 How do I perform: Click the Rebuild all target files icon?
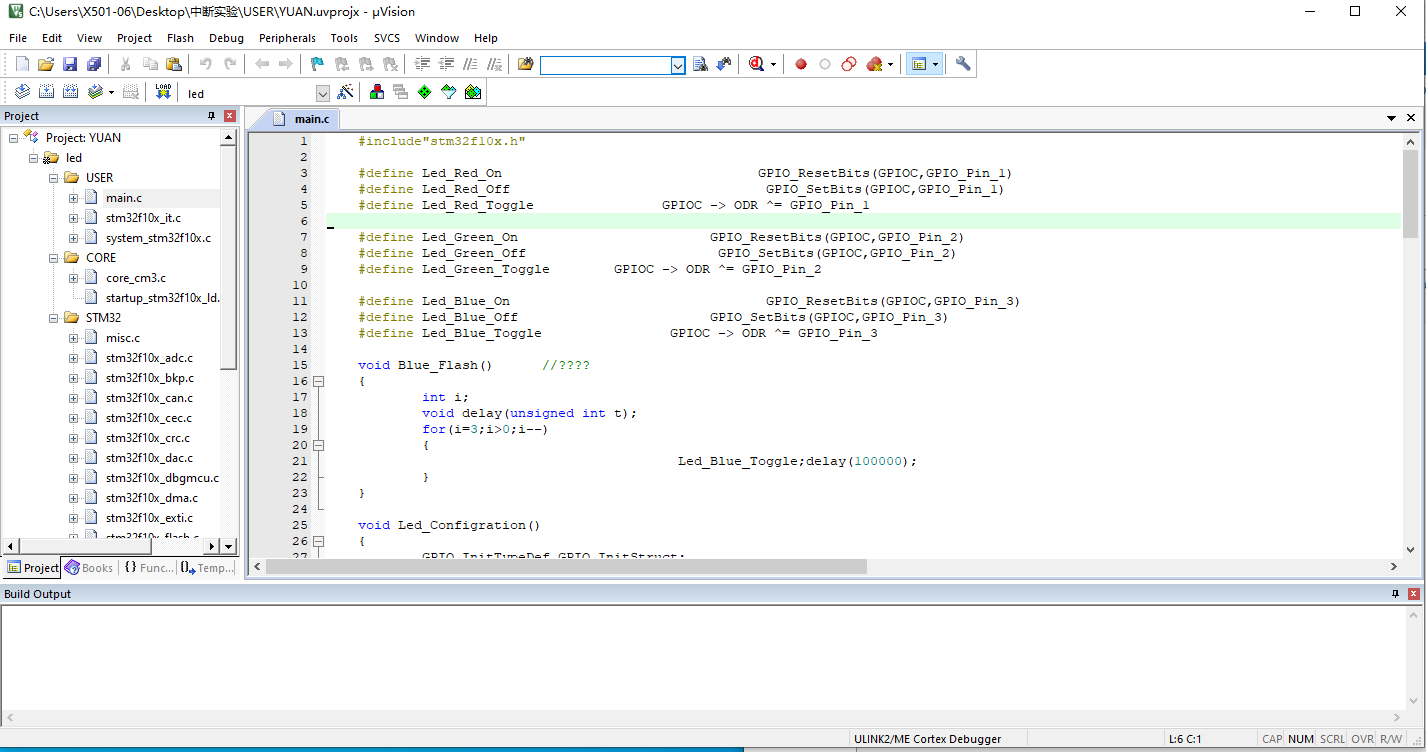70,92
